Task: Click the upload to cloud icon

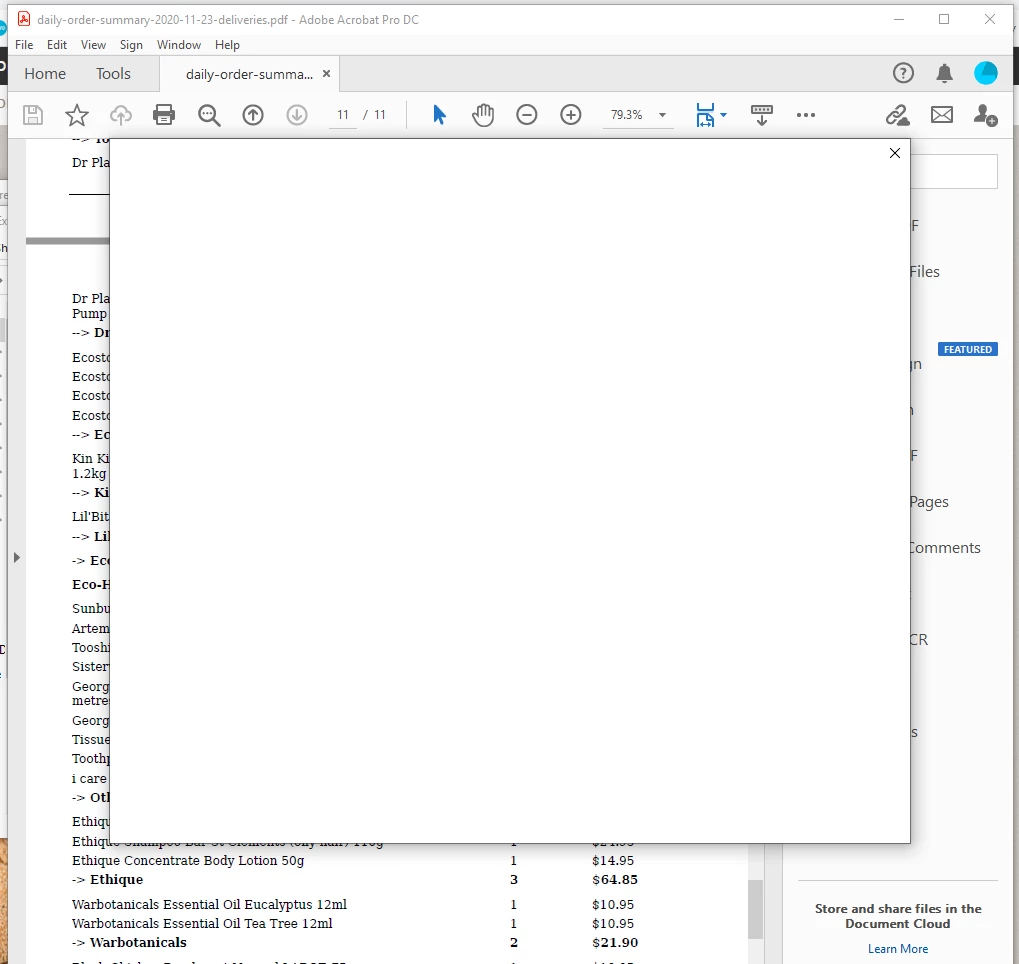Action: point(120,115)
